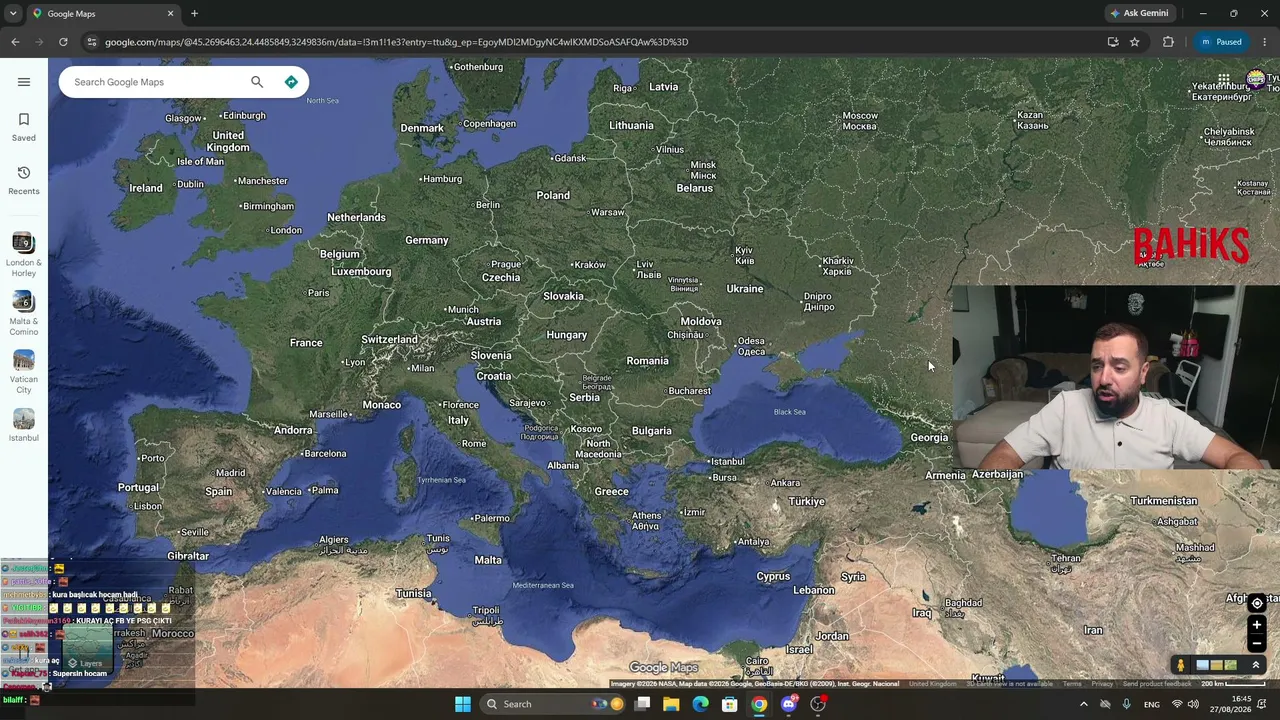This screenshot has height=720, width=1280.
Task: Open the Google Maps hamburger menu
Action: 24,82
